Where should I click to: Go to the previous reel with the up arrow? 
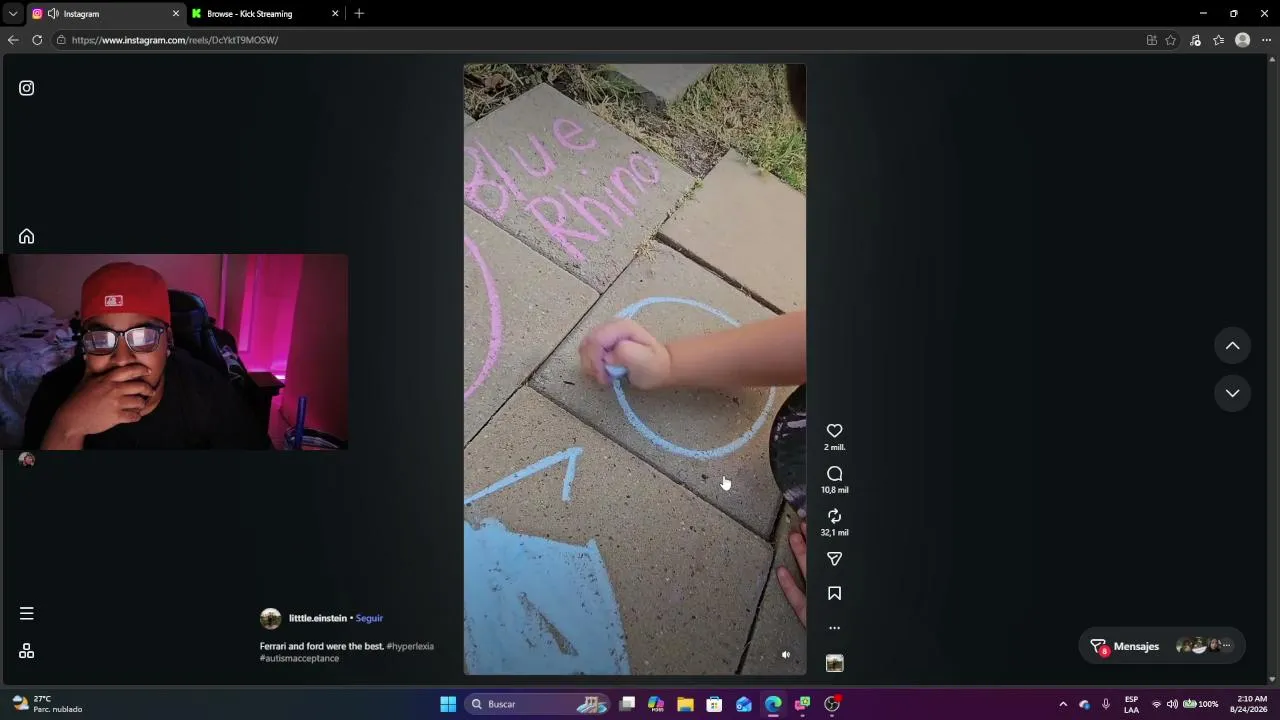1232,345
